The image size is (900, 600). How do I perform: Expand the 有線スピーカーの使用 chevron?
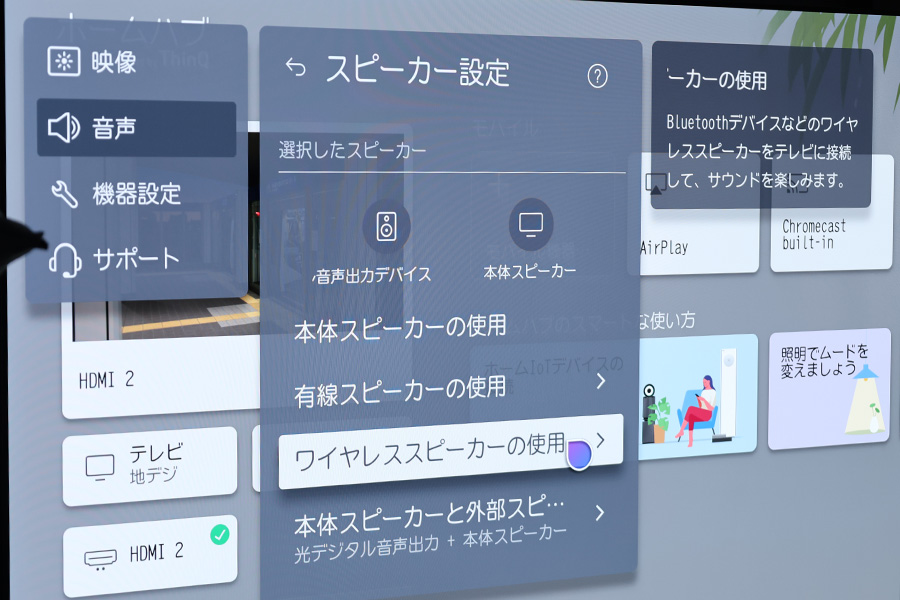(601, 381)
